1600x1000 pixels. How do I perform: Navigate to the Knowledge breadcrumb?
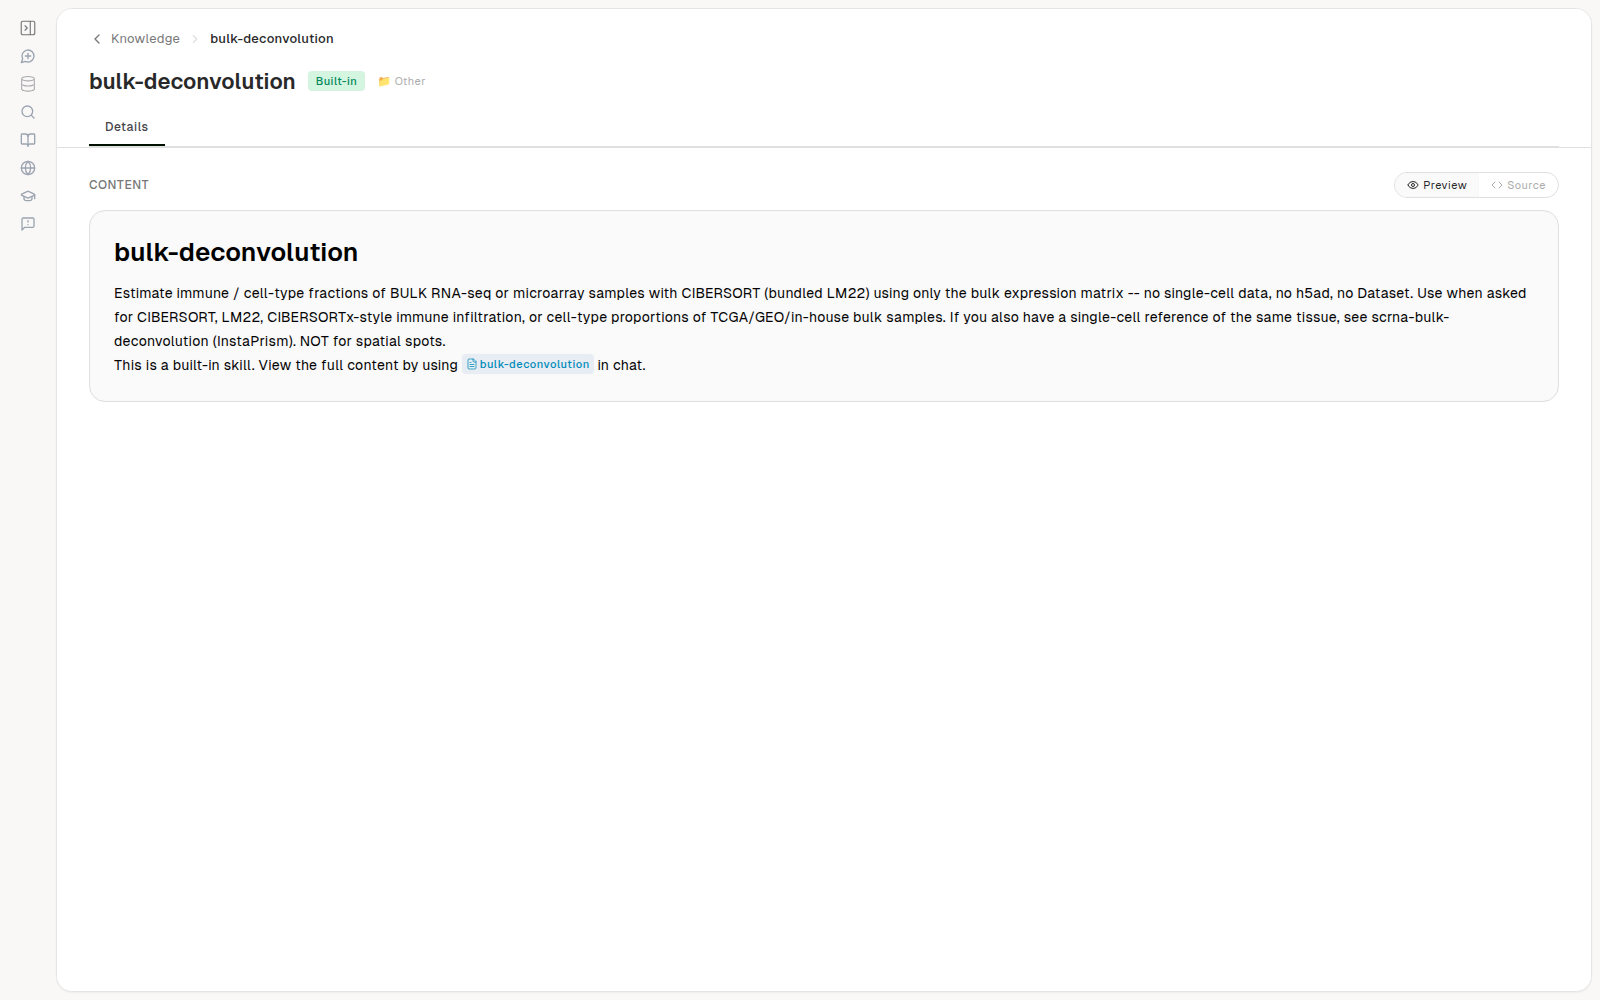coord(145,39)
